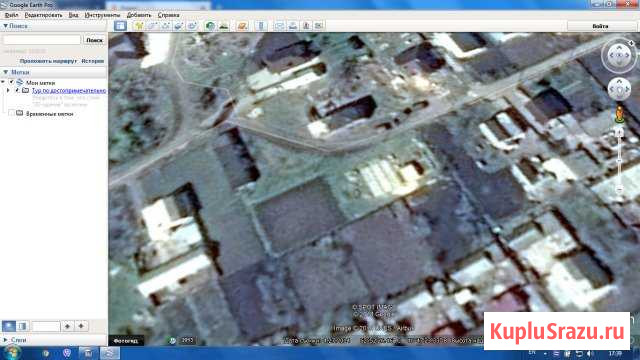Toggle the 'Временные метки' checkbox

(11, 113)
